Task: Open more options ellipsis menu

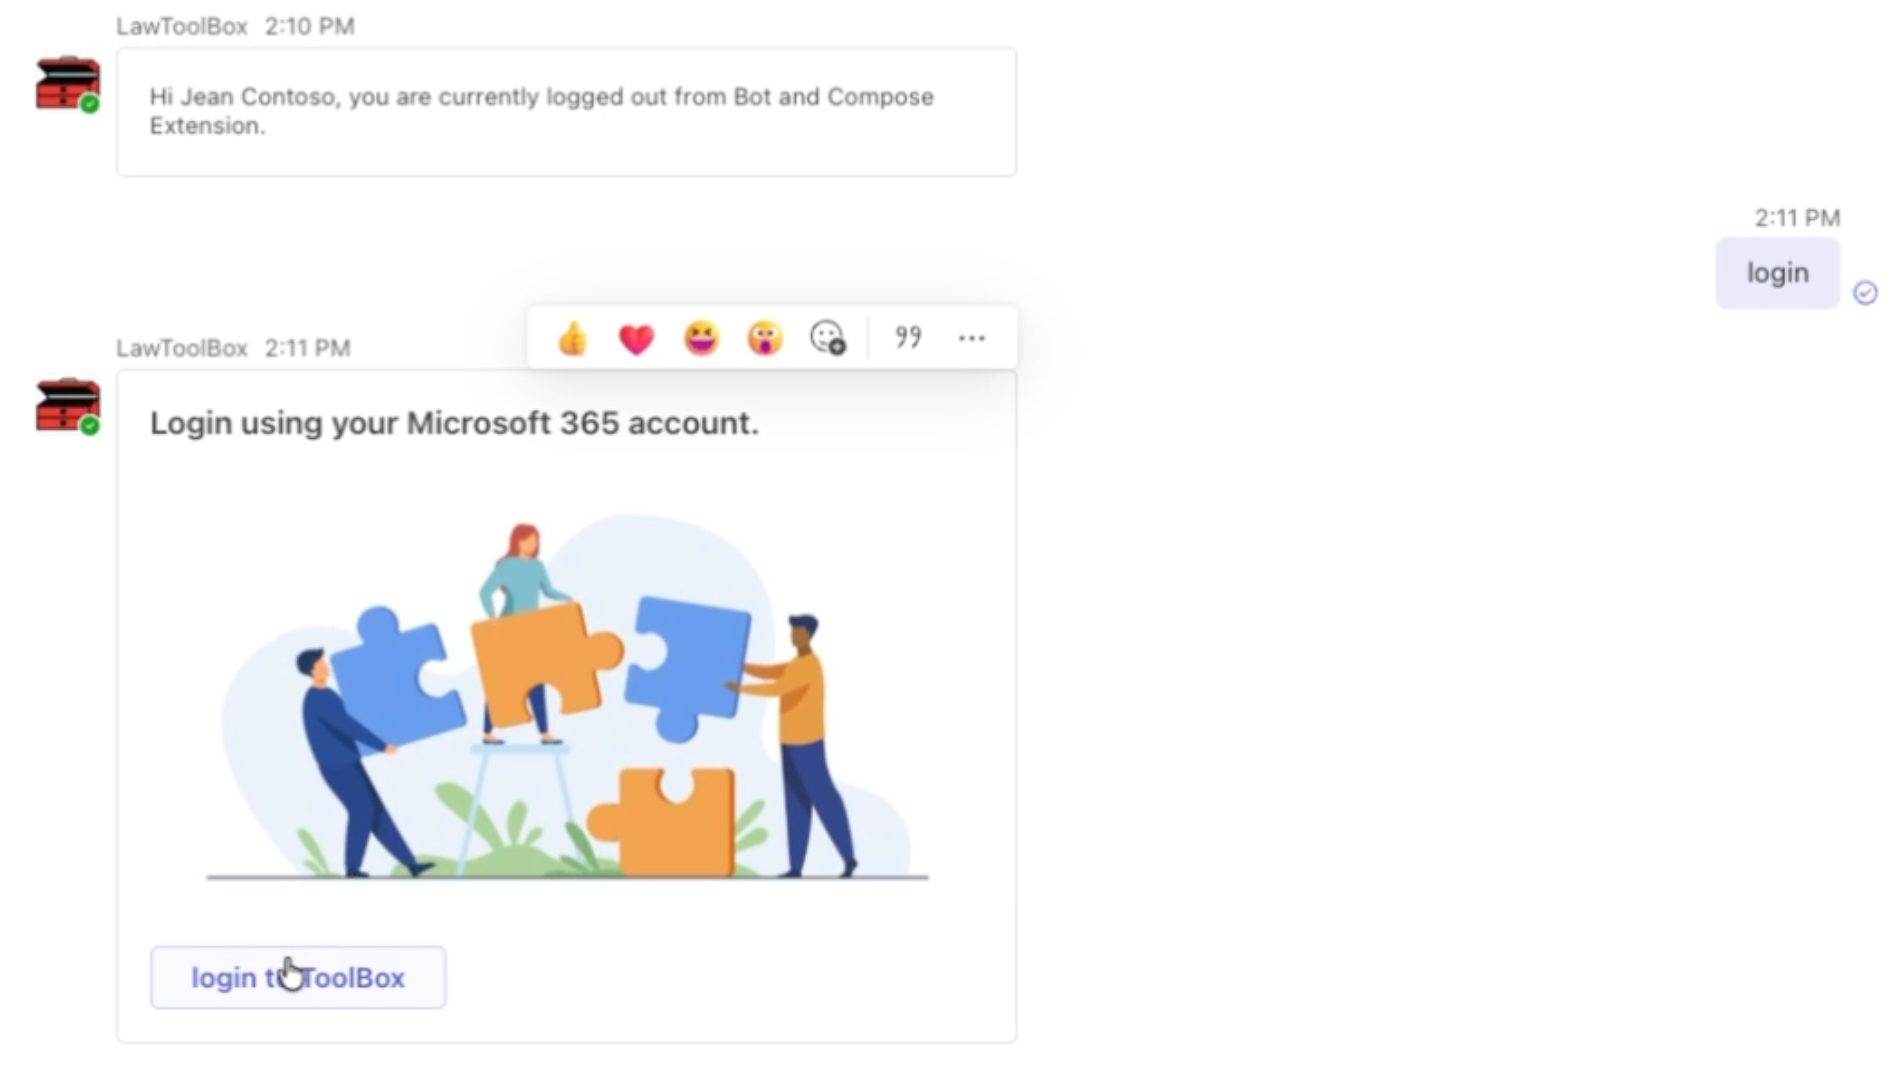Action: coord(972,338)
